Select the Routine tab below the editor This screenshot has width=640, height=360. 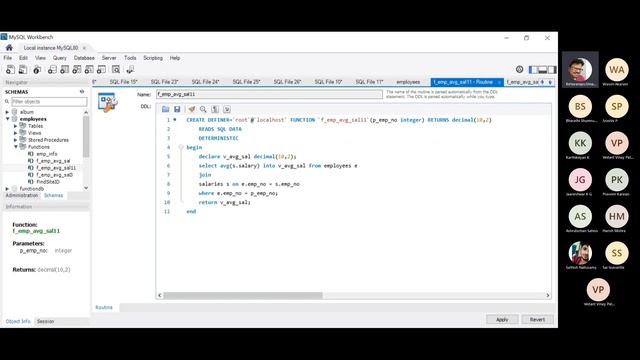tap(104, 307)
